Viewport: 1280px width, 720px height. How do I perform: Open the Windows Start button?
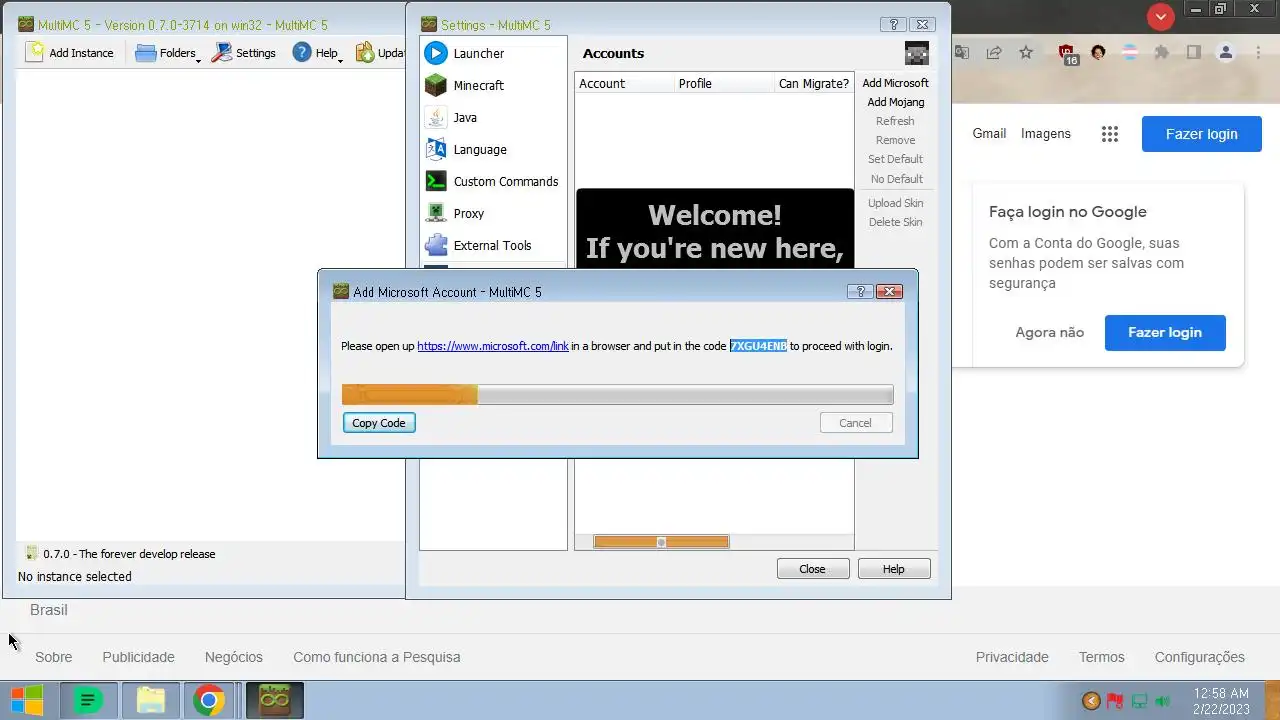(27, 701)
